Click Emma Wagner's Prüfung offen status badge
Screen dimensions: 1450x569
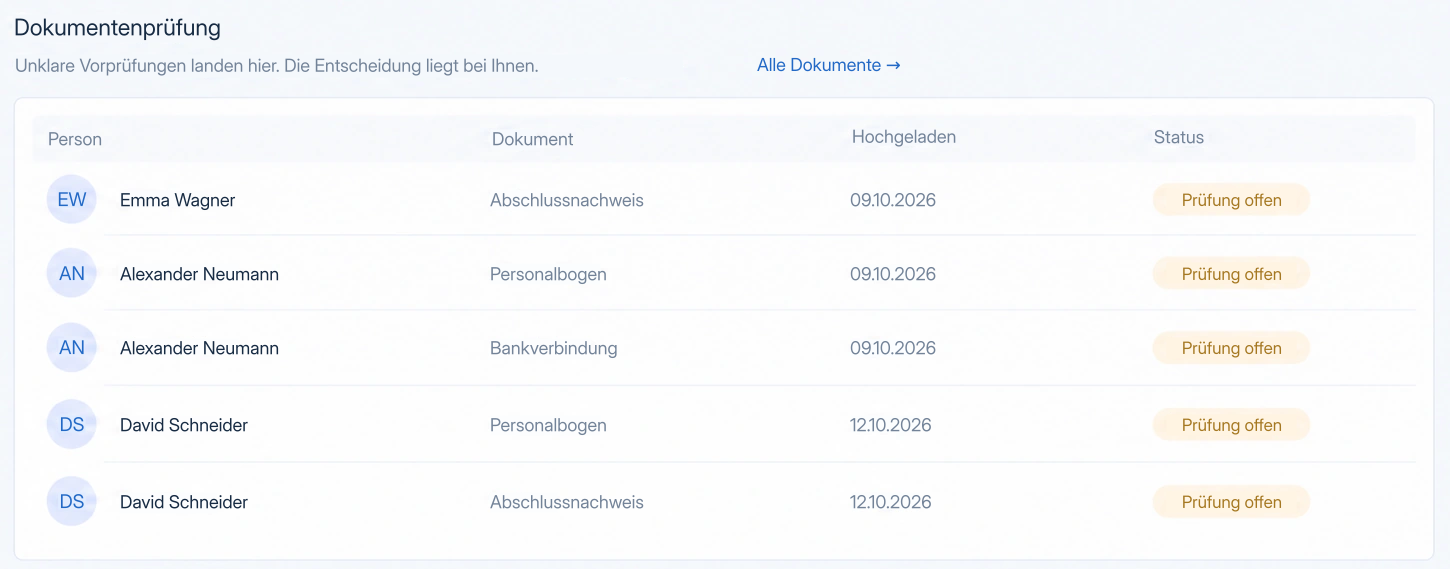(x=1231, y=200)
